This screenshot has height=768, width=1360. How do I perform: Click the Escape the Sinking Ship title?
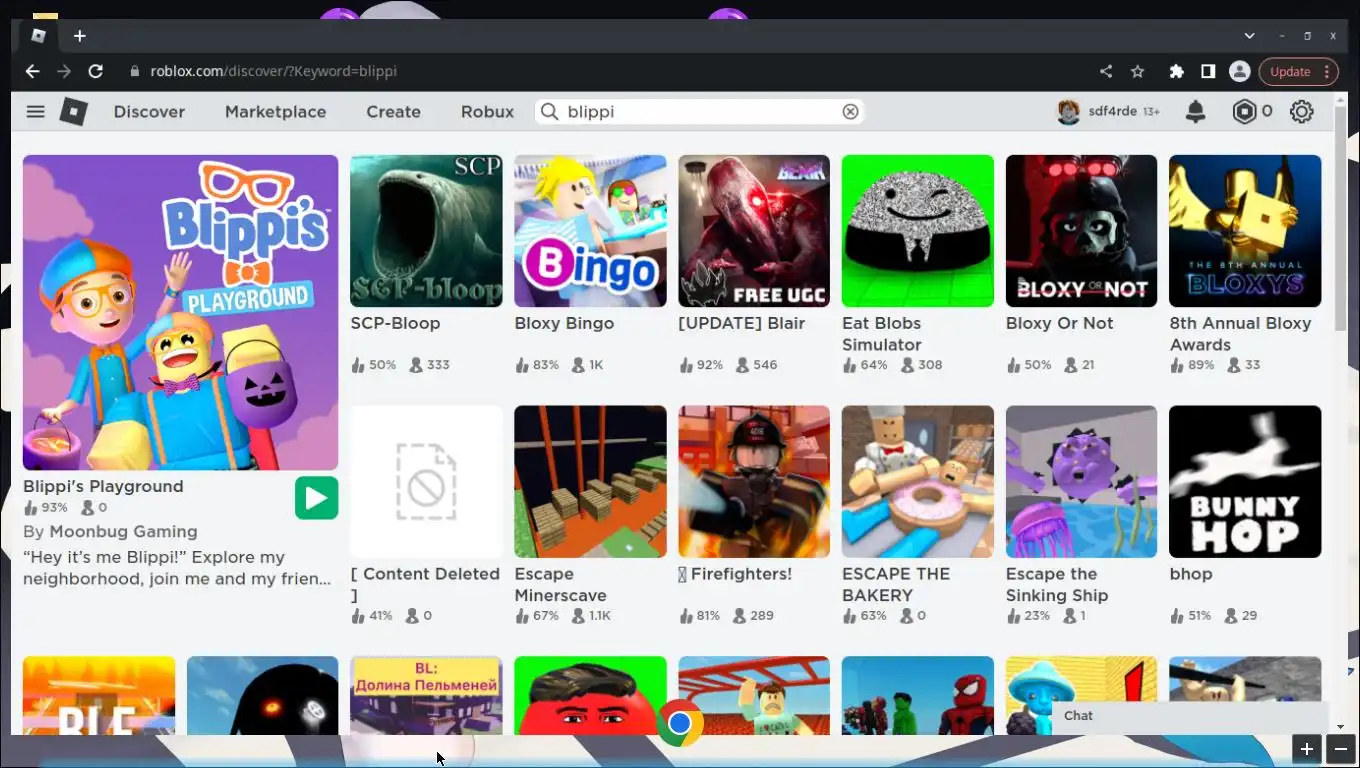click(1057, 584)
